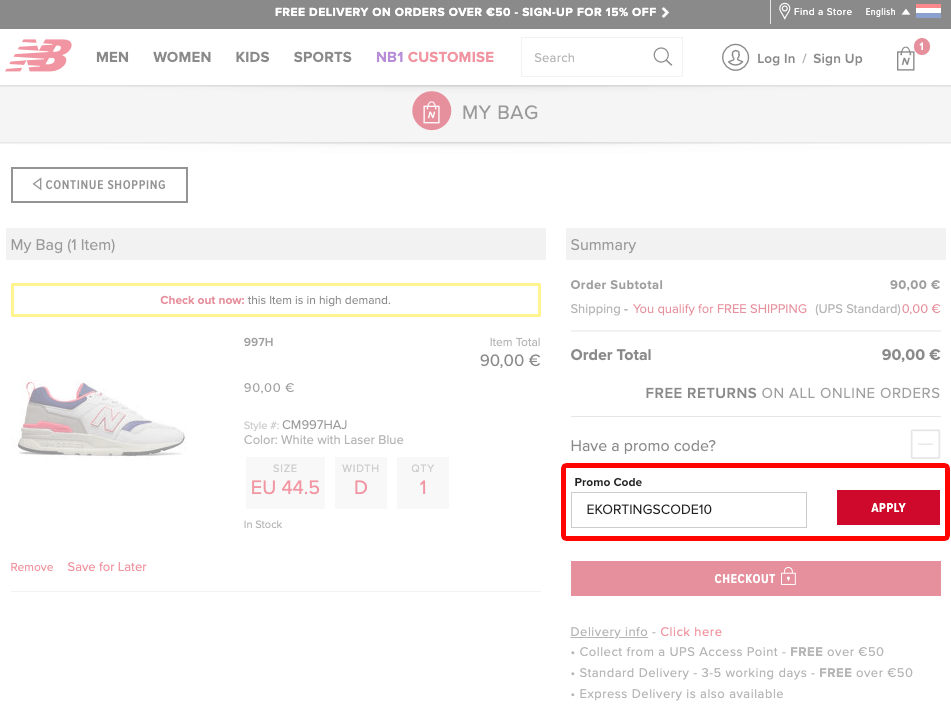
Task: Click the pink My Bag circle icon
Action: [x=431, y=111]
